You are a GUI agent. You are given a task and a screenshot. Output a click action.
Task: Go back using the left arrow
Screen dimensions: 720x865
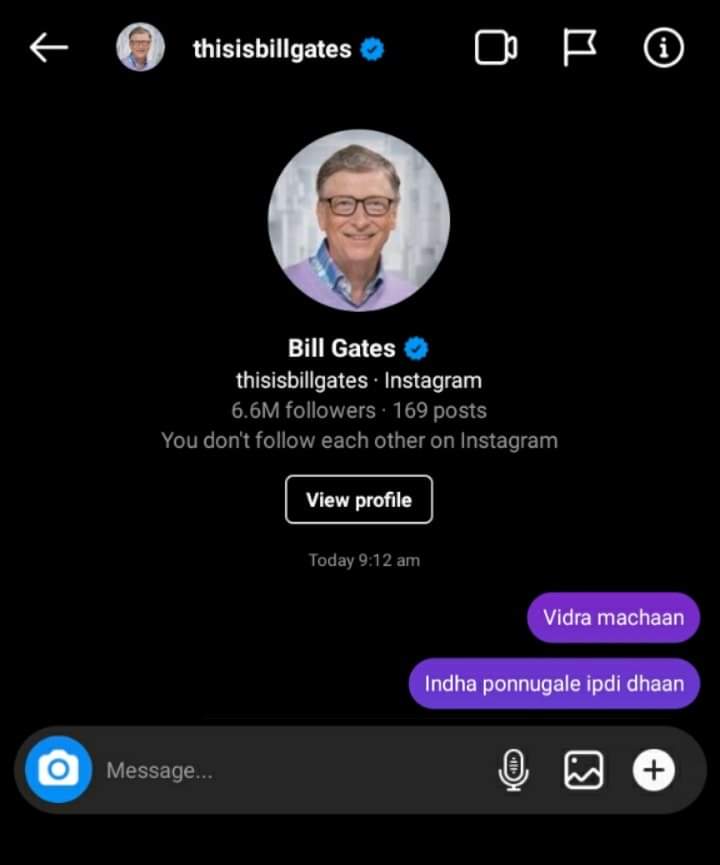coord(48,47)
